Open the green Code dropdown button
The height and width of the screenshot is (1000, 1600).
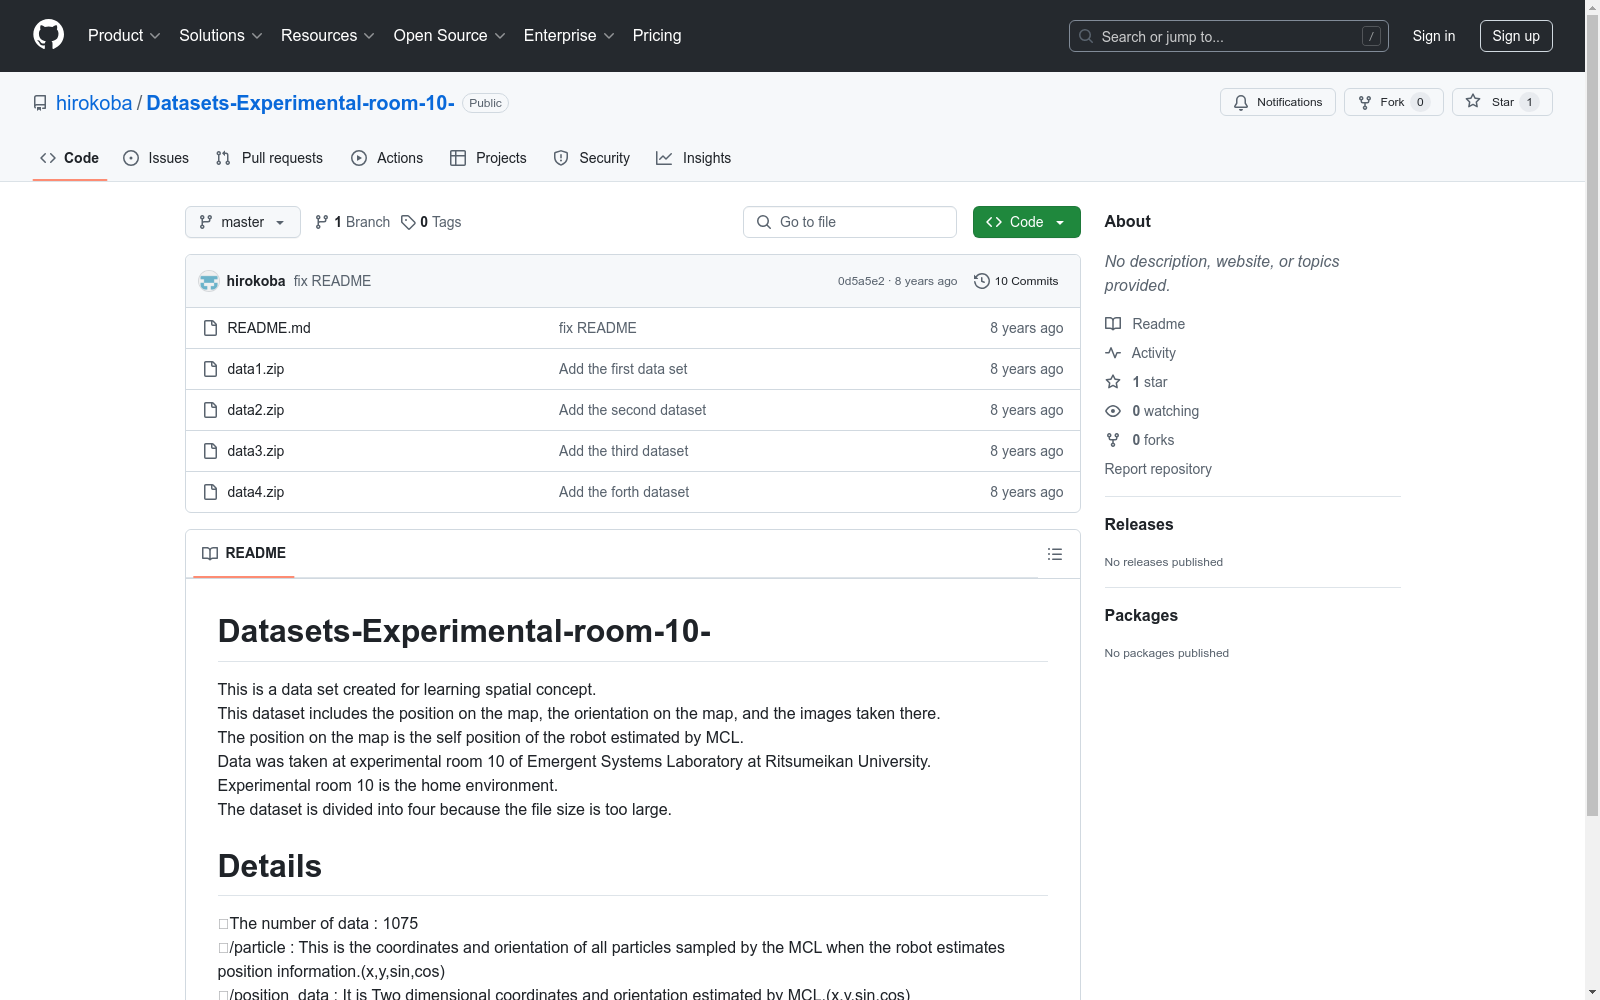click(1026, 222)
